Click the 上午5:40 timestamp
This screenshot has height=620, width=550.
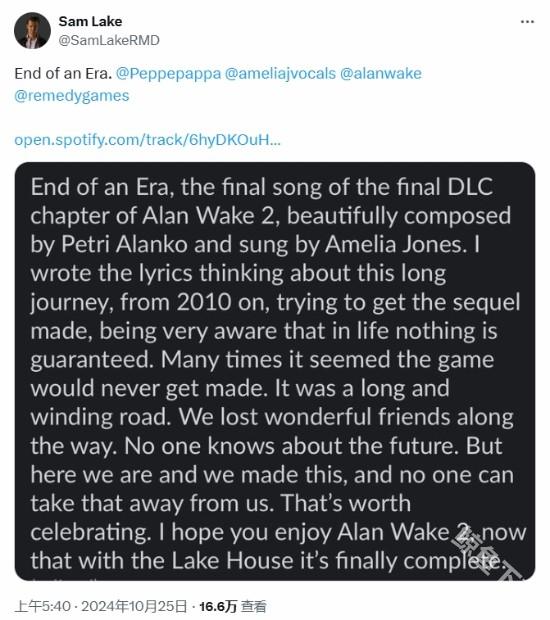click(x=43, y=606)
